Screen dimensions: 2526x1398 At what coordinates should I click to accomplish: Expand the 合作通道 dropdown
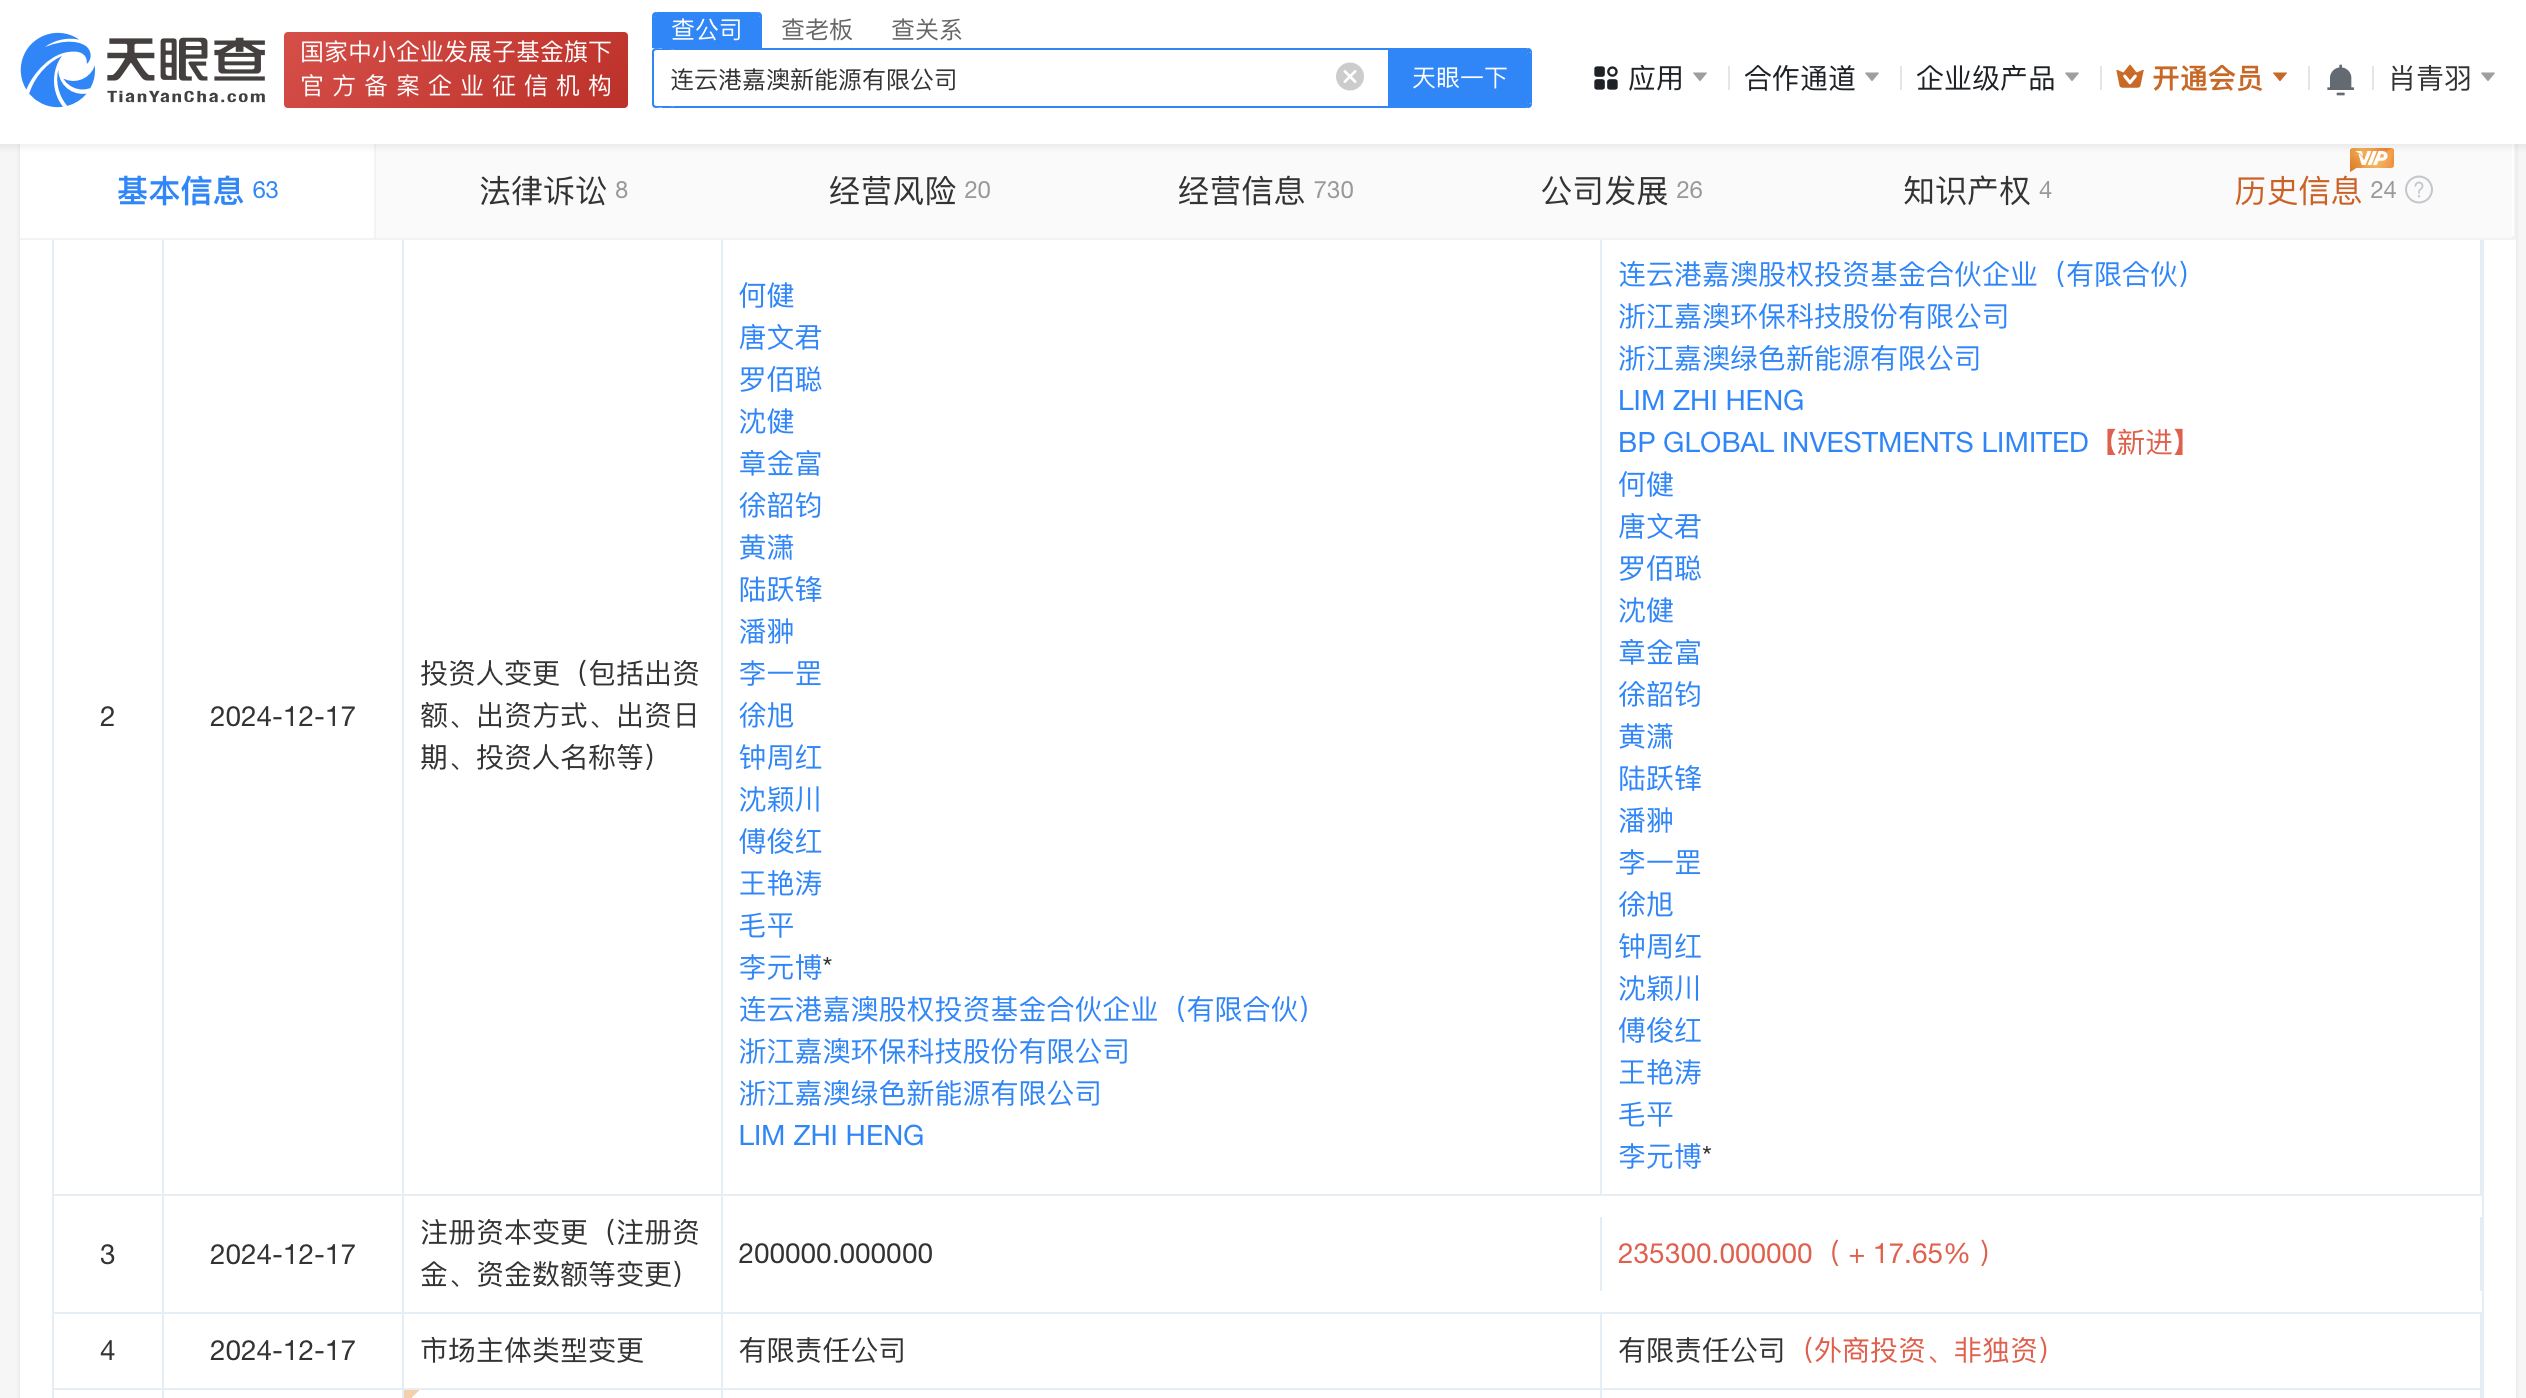(1872, 77)
